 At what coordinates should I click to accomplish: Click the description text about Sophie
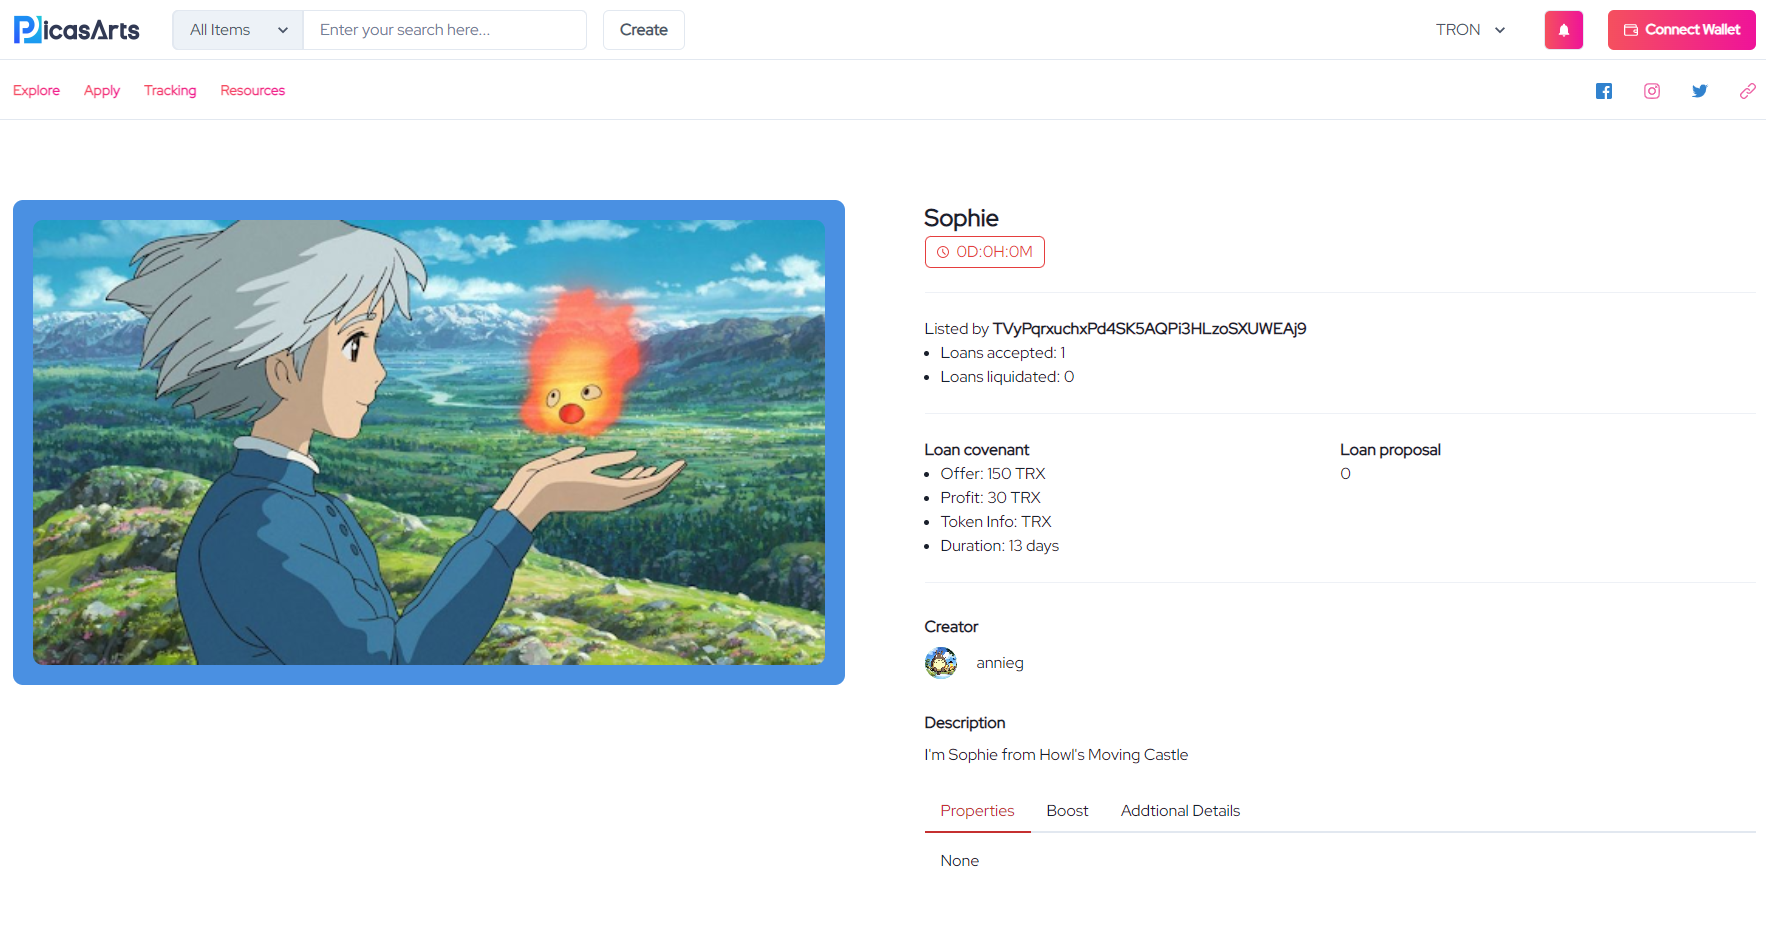(x=1056, y=754)
